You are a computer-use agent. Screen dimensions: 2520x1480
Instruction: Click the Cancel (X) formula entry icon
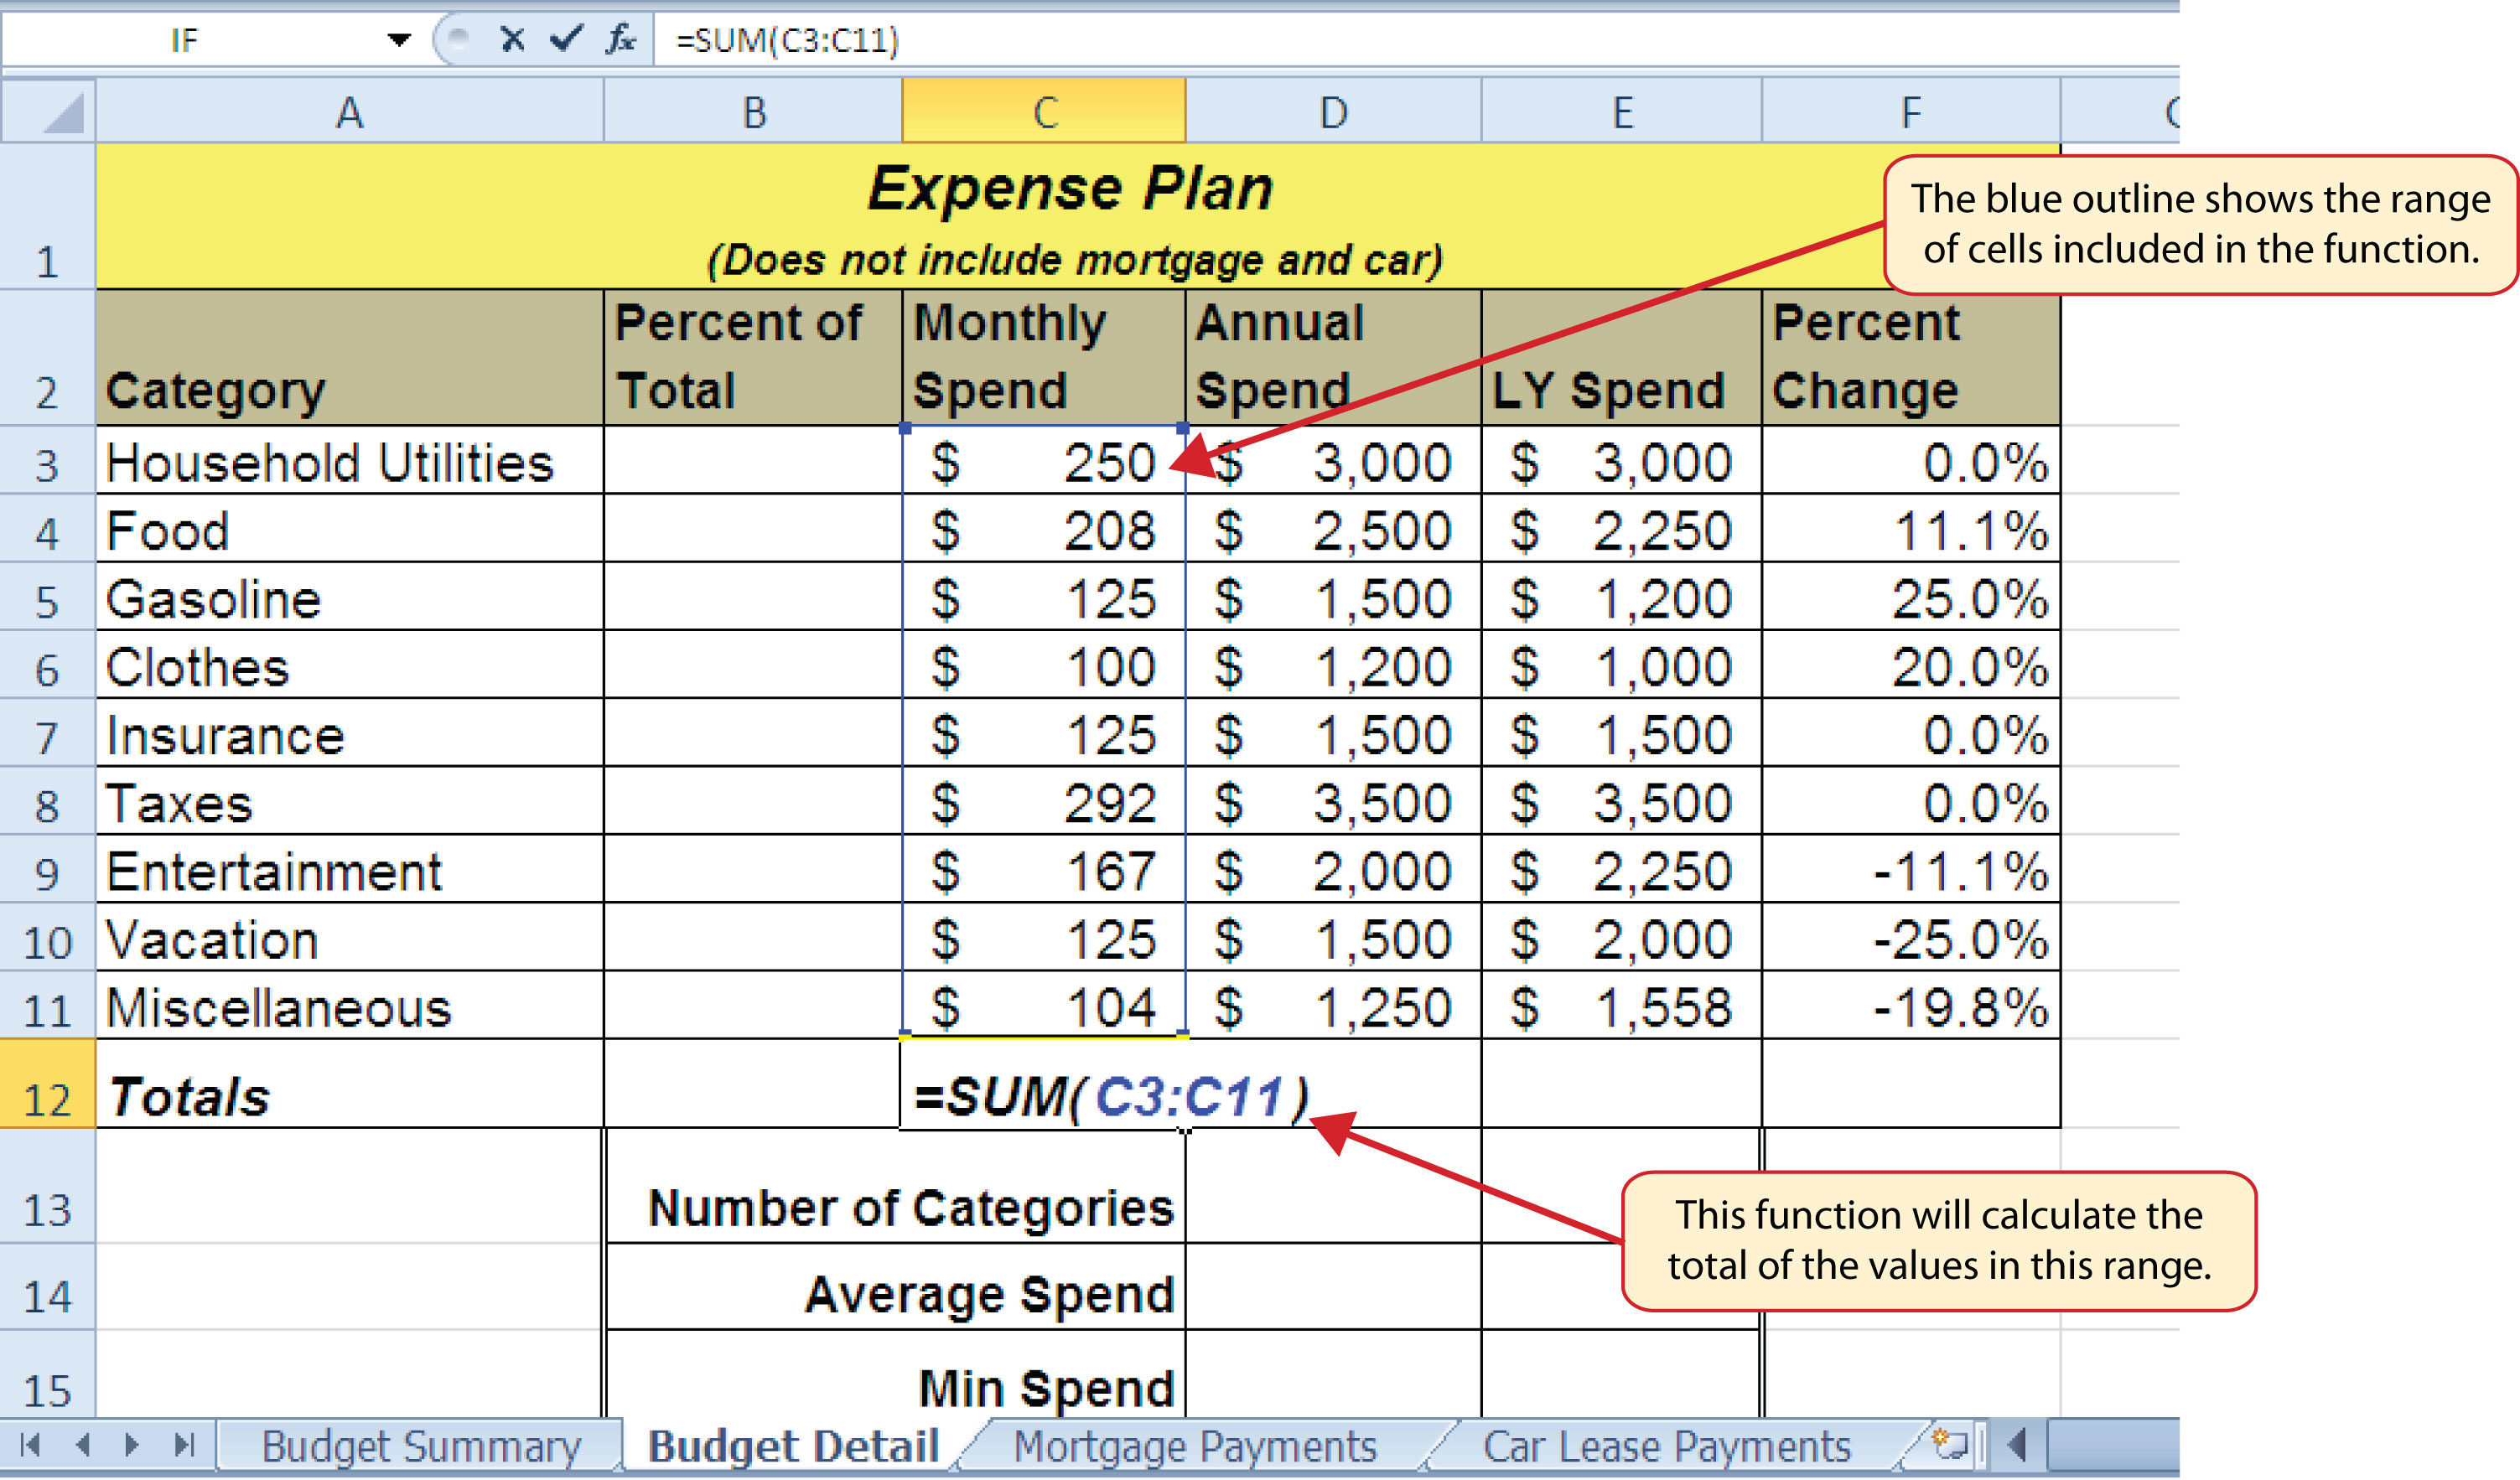512,39
